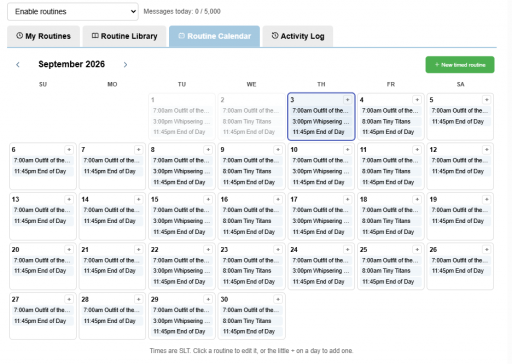
Task: Add a routine on day 10 with plus icon
Action: point(347,150)
